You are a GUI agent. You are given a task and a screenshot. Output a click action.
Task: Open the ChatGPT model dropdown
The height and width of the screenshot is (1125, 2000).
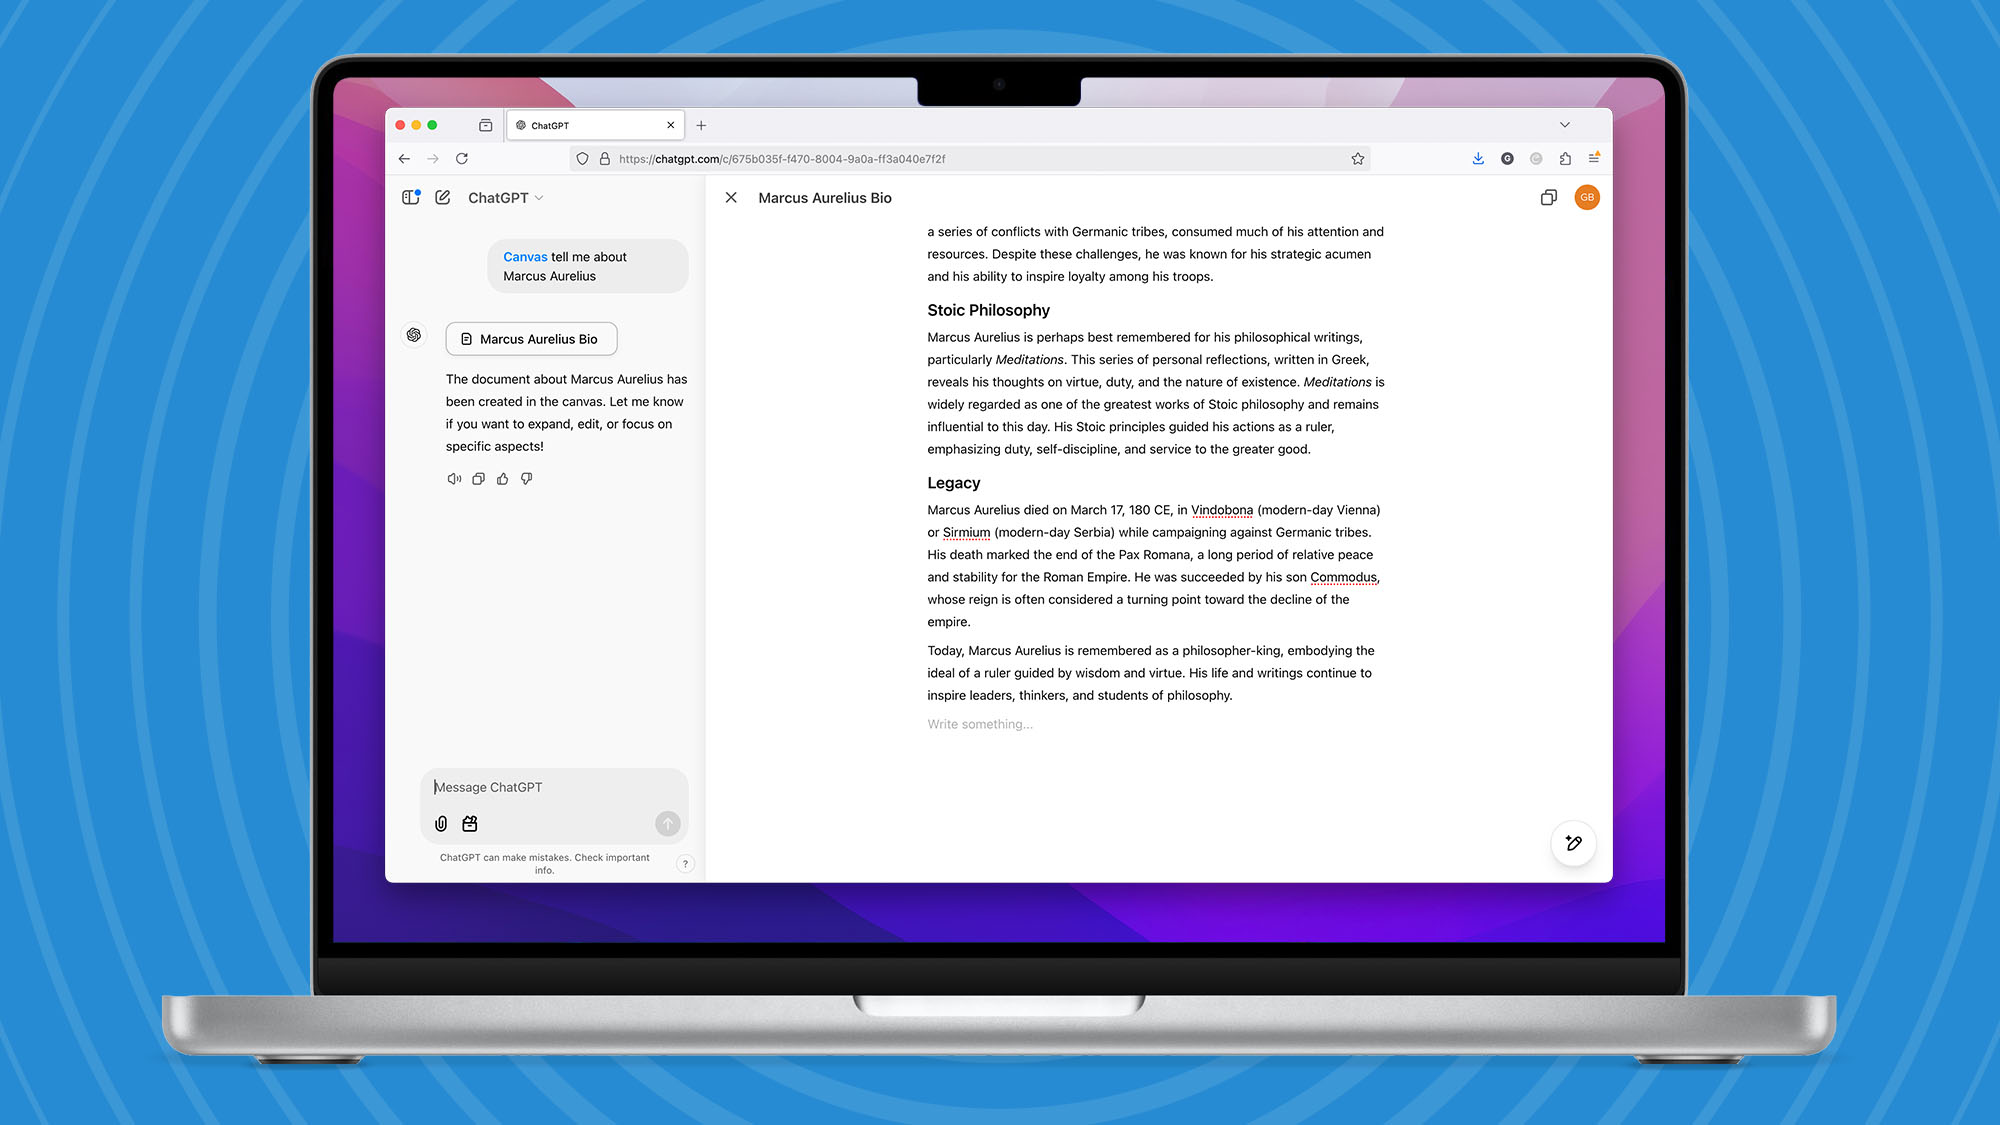(506, 198)
